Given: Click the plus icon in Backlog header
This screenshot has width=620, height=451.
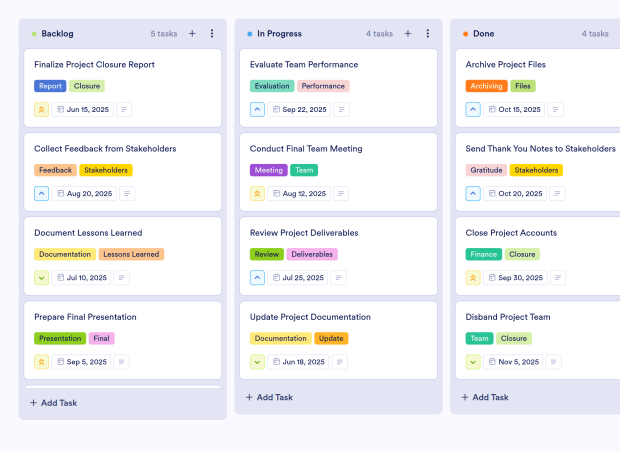Looking at the screenshot, I should tap(192, 34).
